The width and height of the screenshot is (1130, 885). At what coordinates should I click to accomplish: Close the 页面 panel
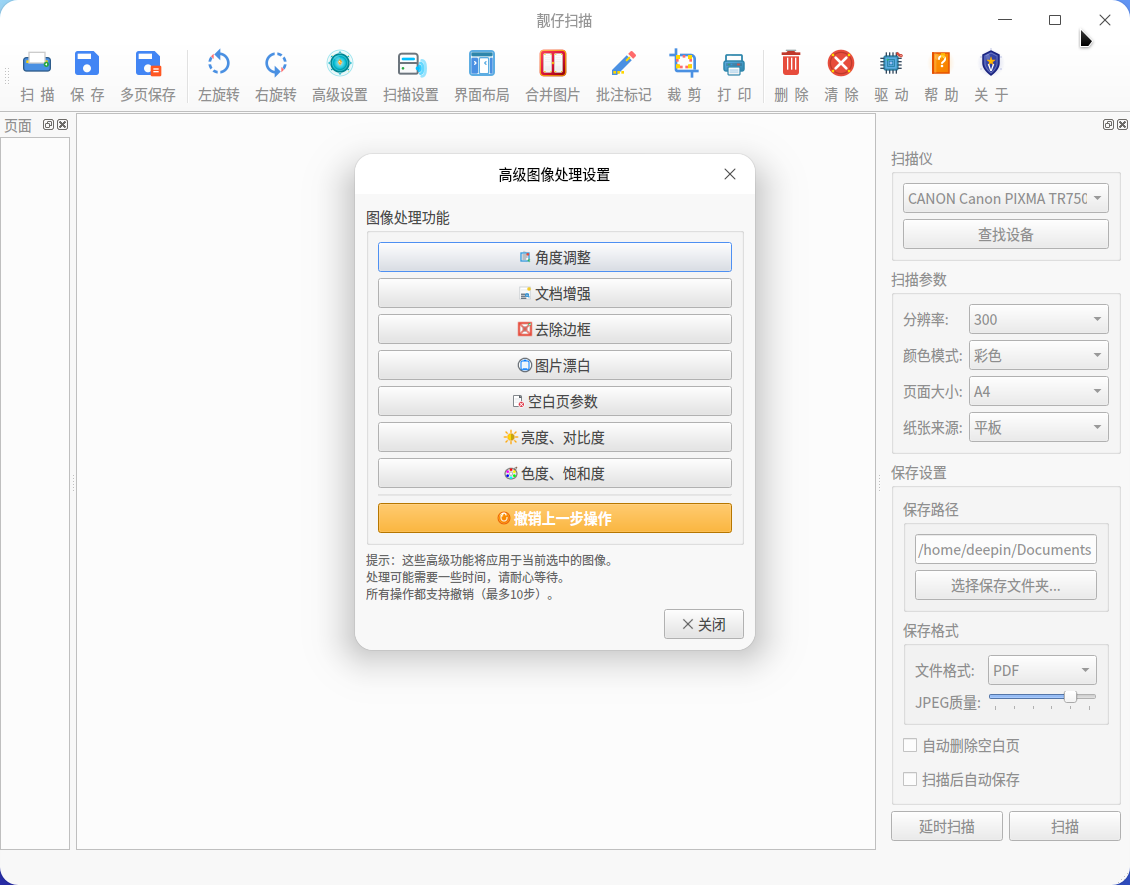[63, 125]
